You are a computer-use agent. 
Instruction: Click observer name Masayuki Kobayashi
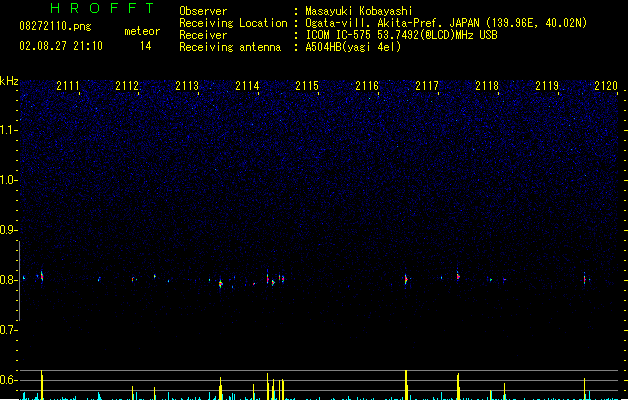359,11
